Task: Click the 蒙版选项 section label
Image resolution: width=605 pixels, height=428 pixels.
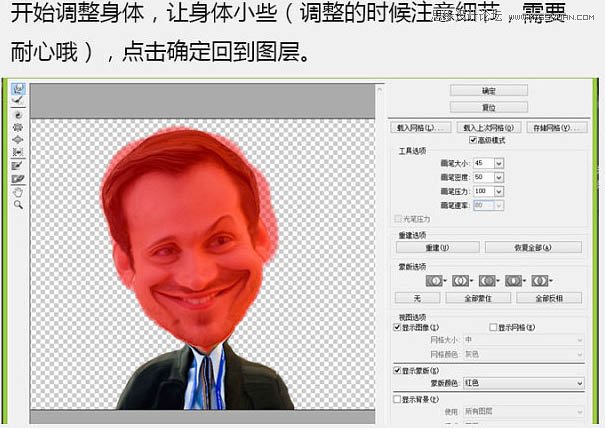Action: [412, 267]
